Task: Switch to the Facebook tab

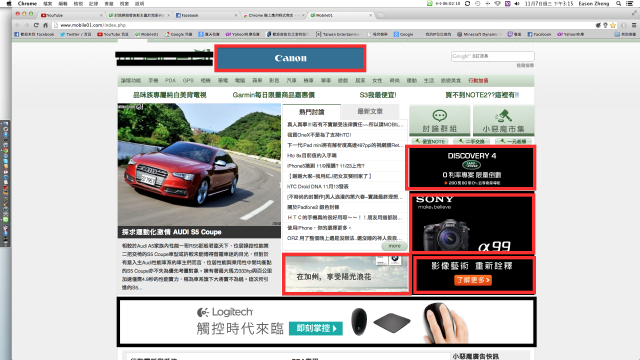Action: click(206, 15)
